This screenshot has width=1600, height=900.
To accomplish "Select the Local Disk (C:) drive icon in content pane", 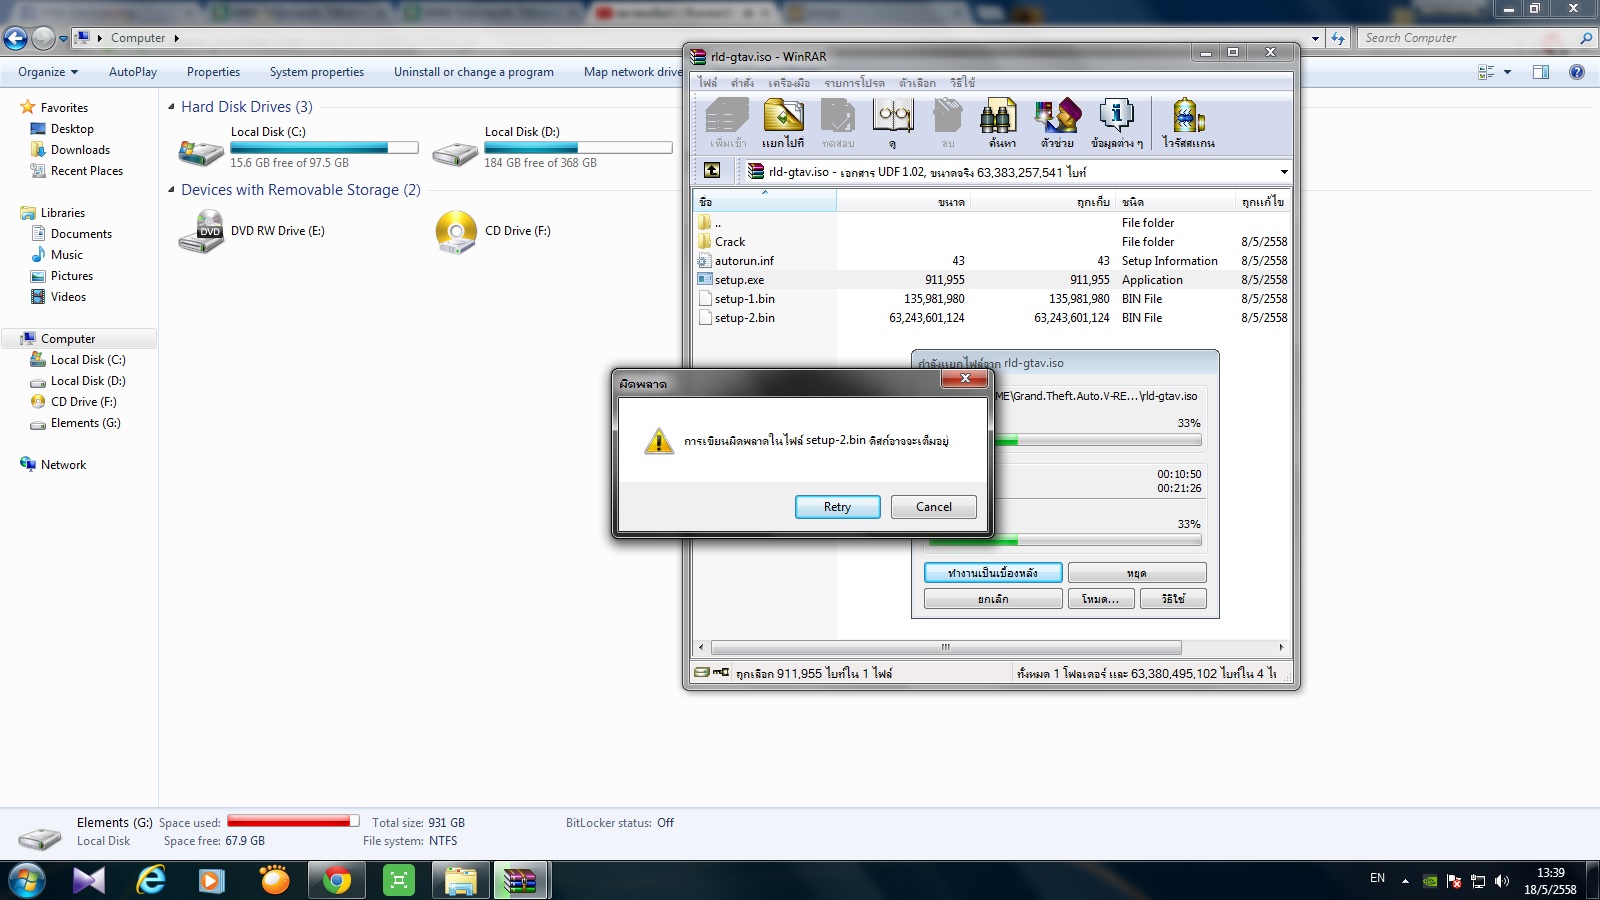I will click(201, 152).
